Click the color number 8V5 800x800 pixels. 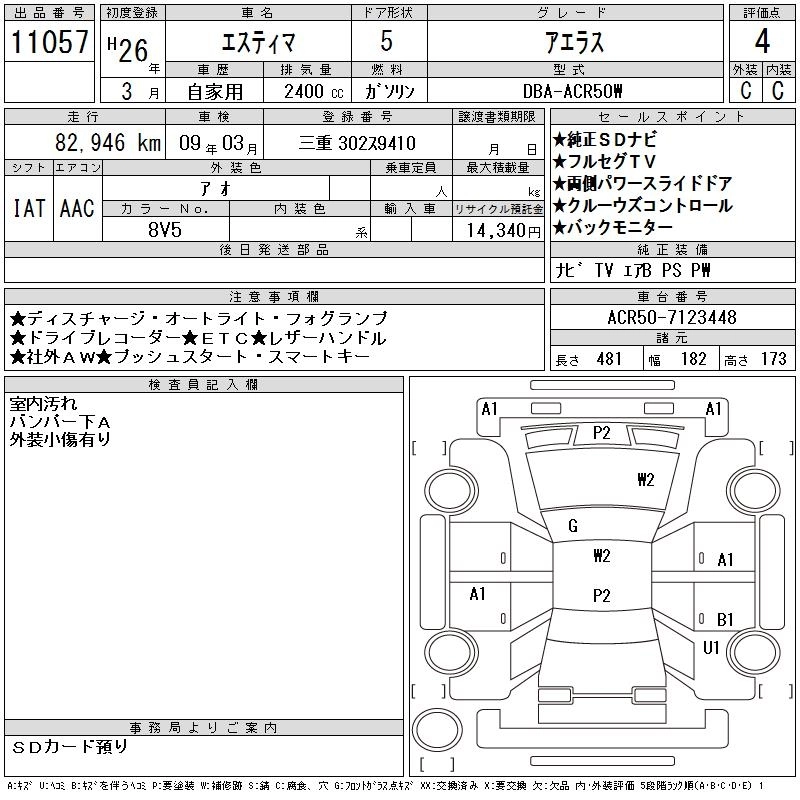[165, 230]
